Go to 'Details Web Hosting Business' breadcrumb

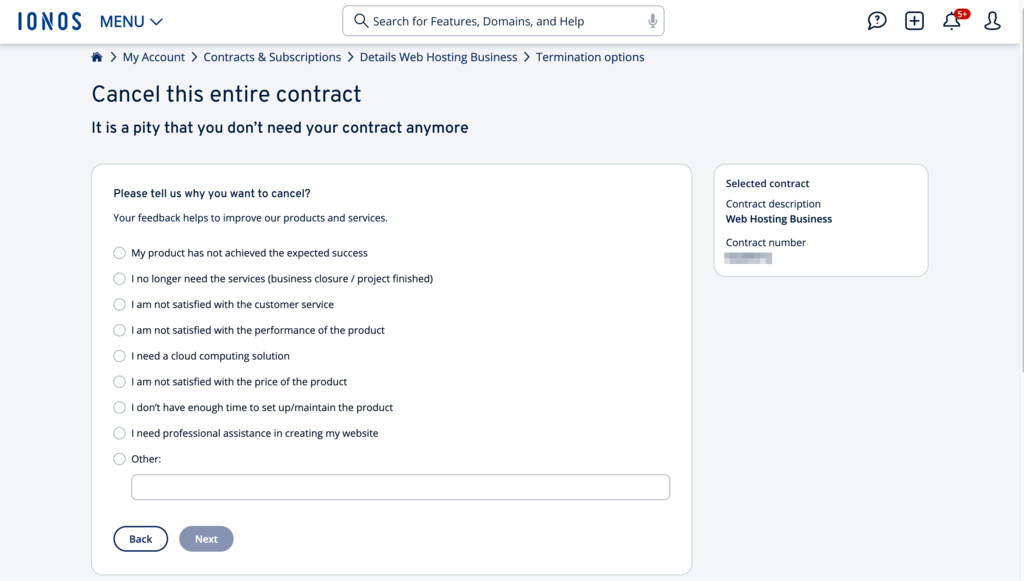tap(438, 57)
